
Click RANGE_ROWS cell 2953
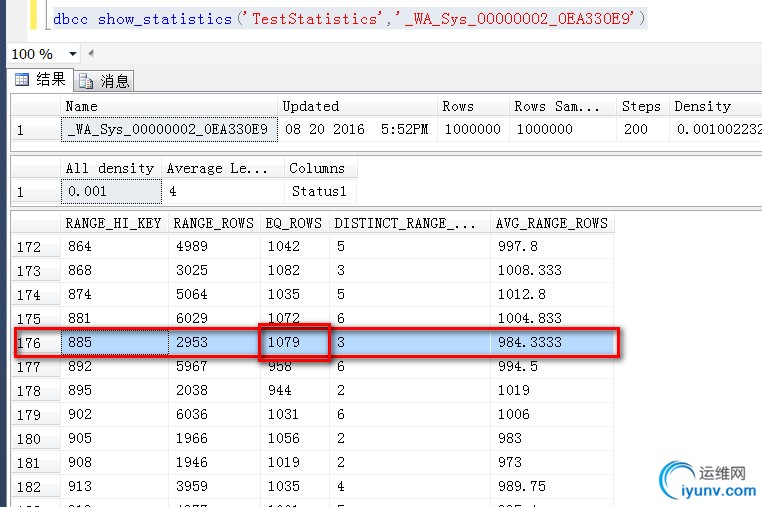(x=214, y=342)
